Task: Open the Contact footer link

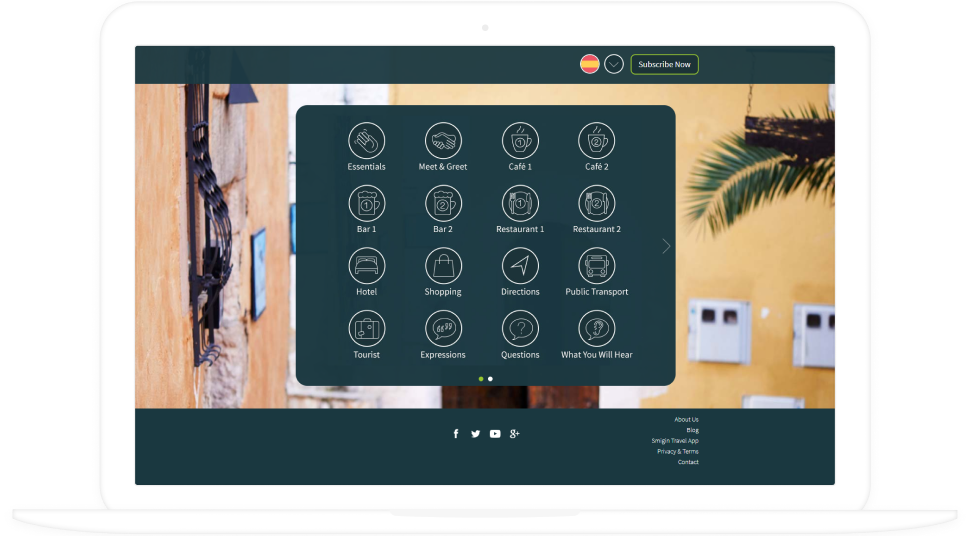Action: (688, 462)
